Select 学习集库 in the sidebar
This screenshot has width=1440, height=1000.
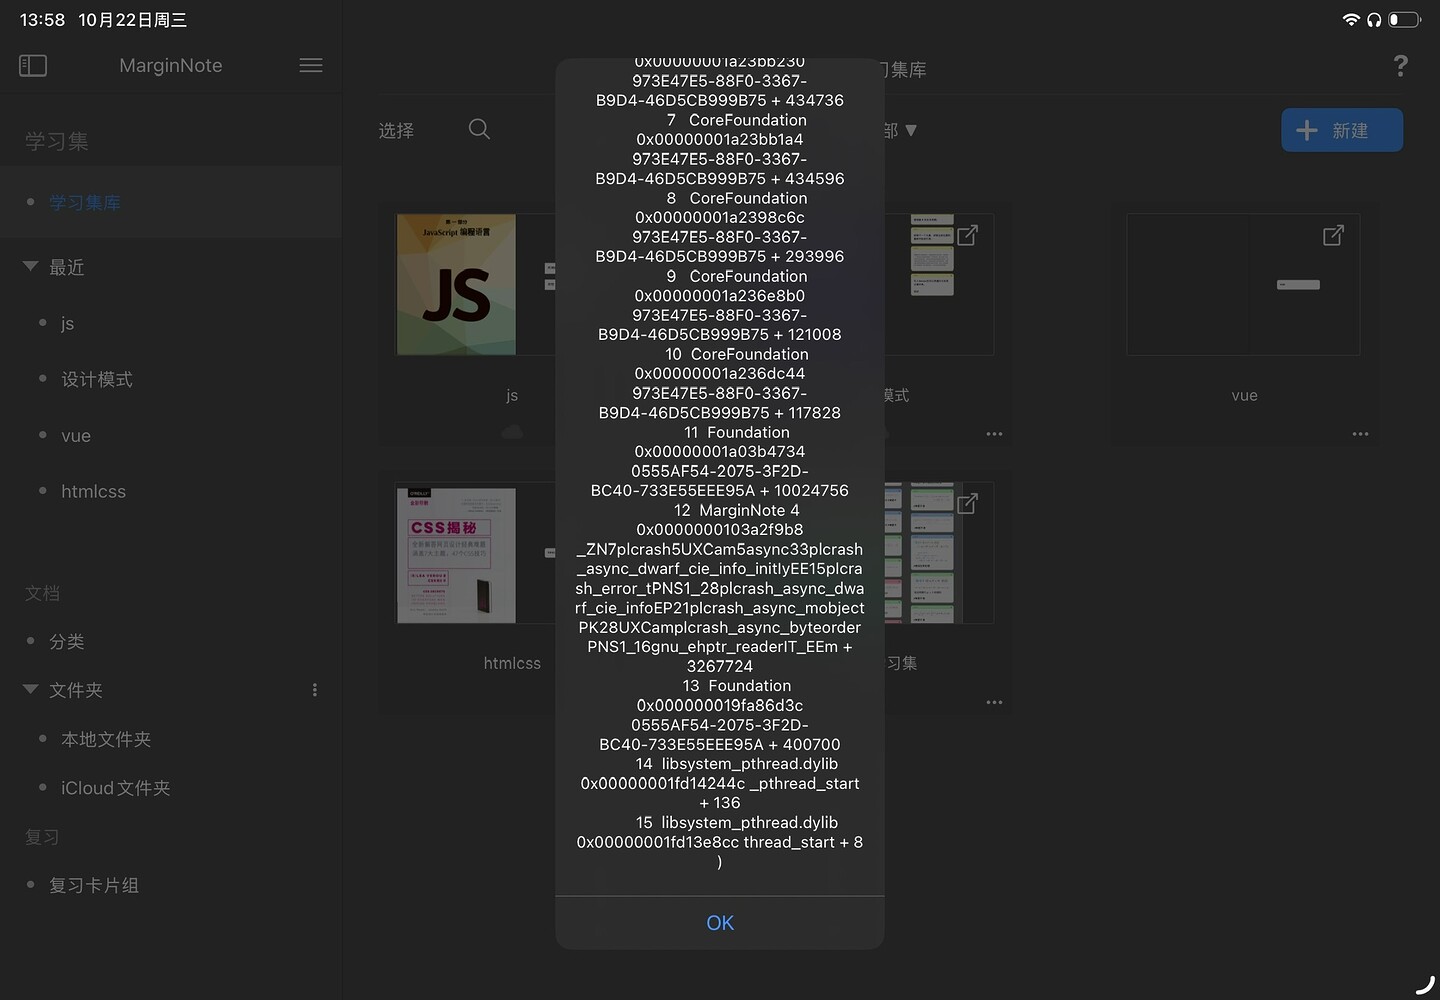point(85,203)
